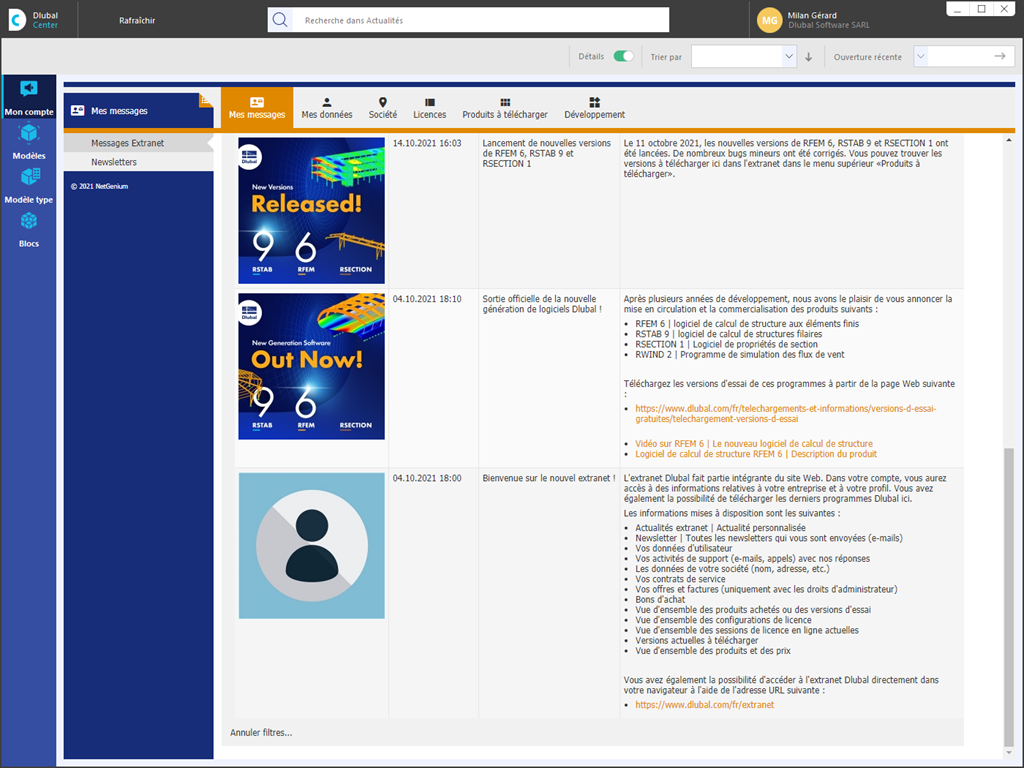Click the search magnifier icon
1024x768 pixels.
tap(280, 20)
